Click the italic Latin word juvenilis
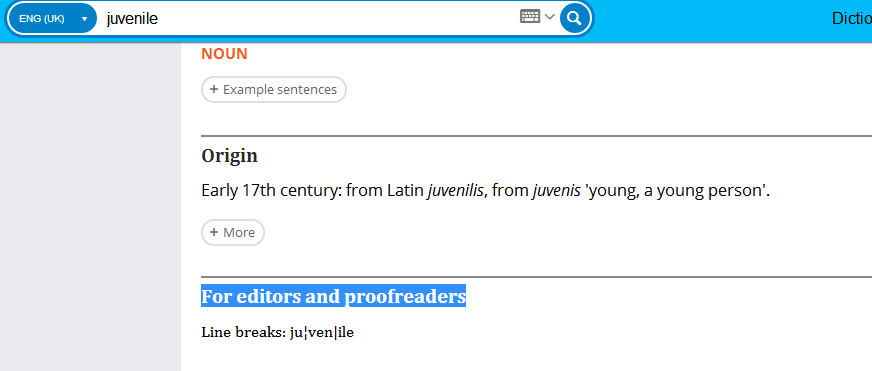872x371 pixels. (x=455, y=191)
